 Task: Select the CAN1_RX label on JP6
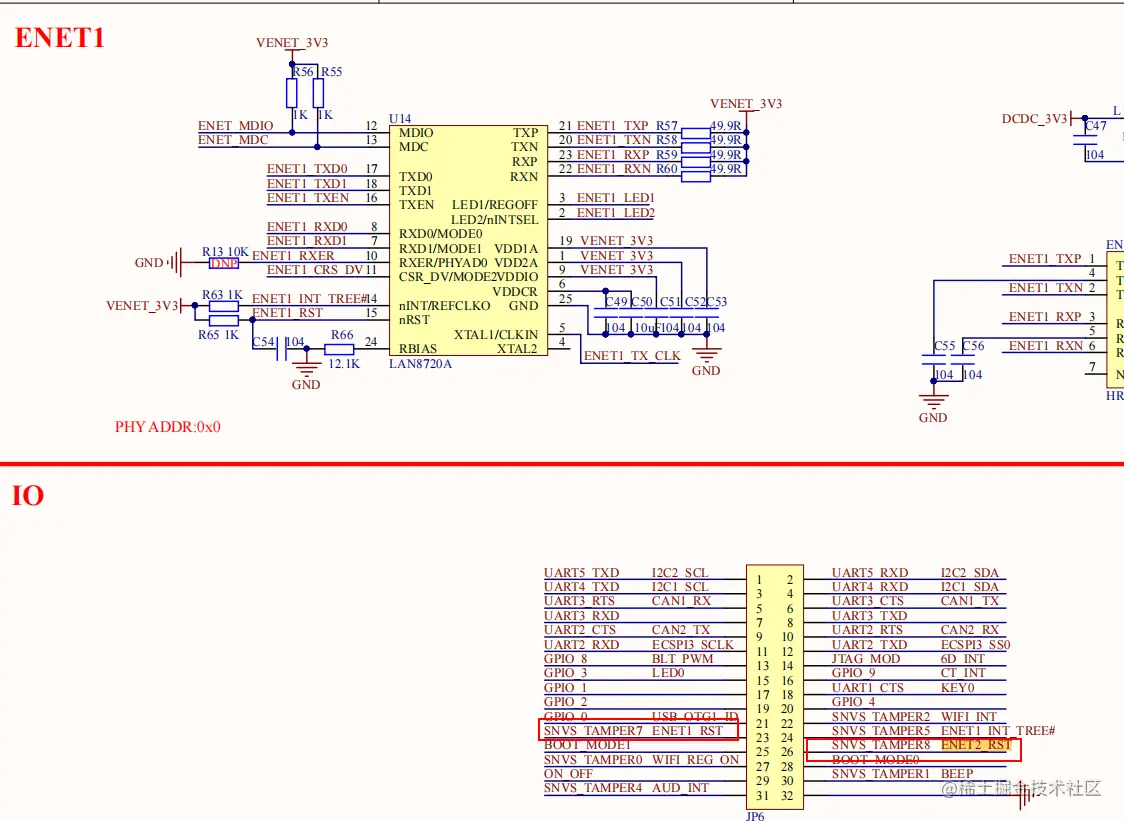point(681,601)
